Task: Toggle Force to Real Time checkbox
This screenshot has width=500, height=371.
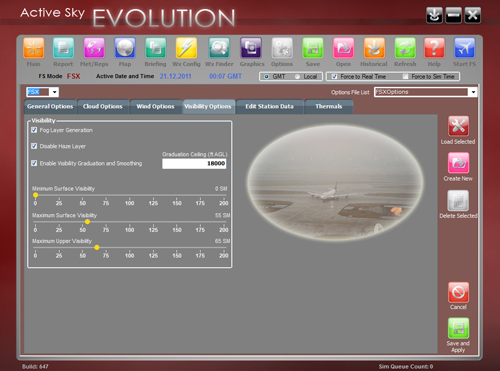Action: pyautogui.click(x=334, y=77)
